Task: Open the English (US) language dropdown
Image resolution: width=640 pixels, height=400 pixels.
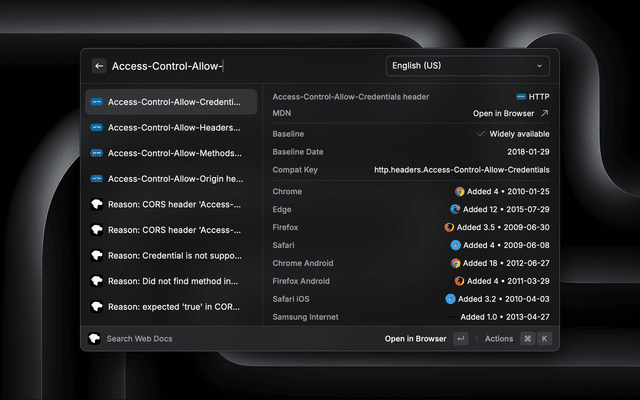Action: pyautogui.click(x=467, y=66)
